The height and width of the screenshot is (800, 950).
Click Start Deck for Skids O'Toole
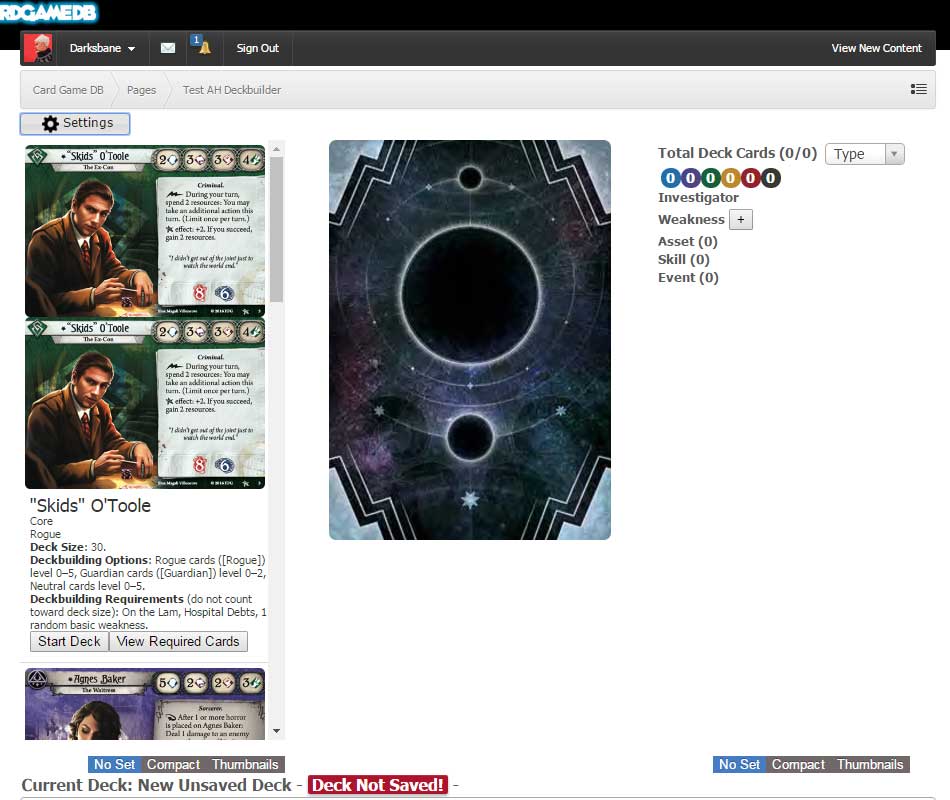pos(69,641)
